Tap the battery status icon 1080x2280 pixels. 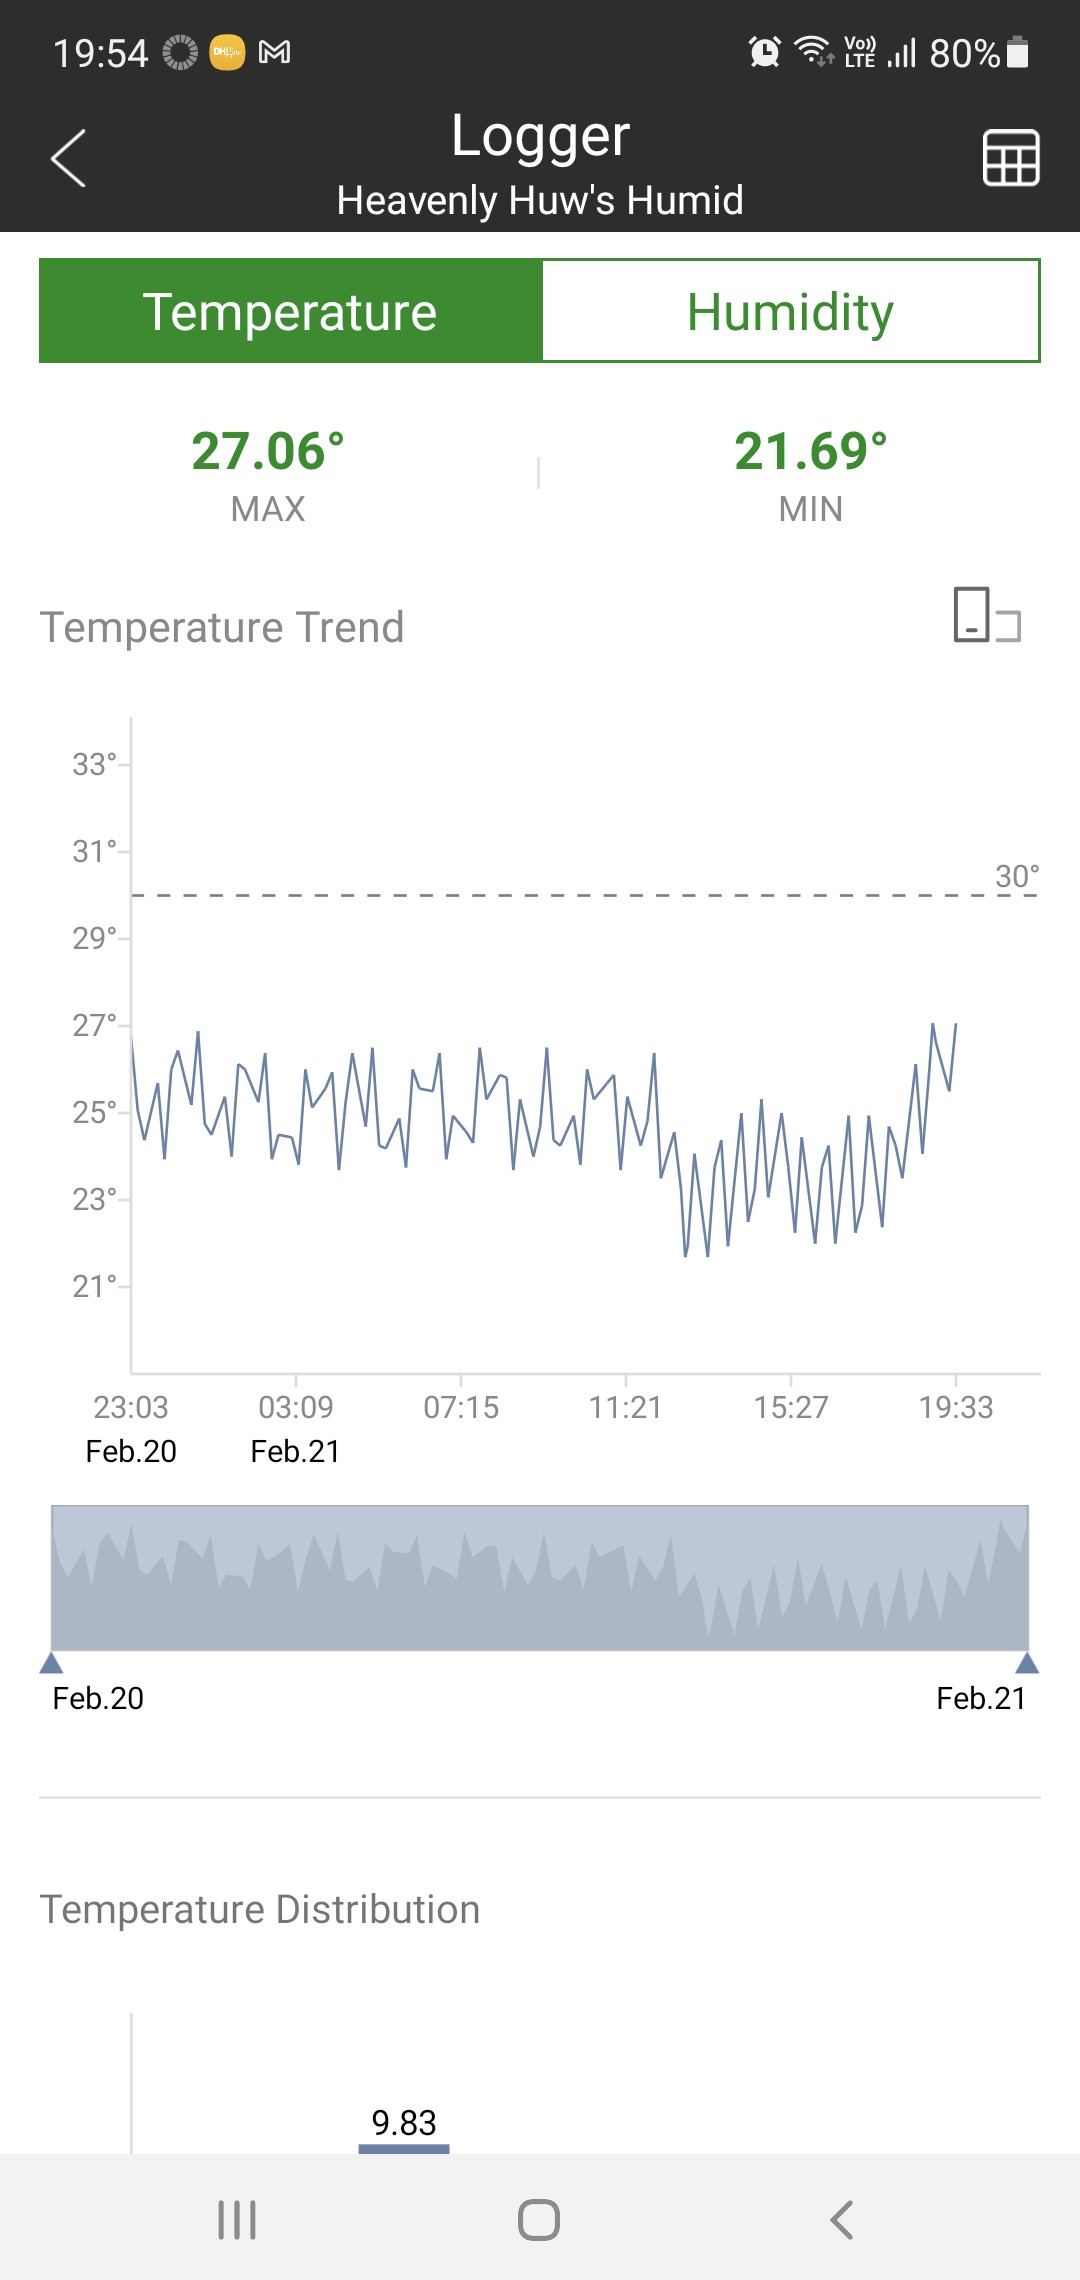click(x=1017, y=52)
